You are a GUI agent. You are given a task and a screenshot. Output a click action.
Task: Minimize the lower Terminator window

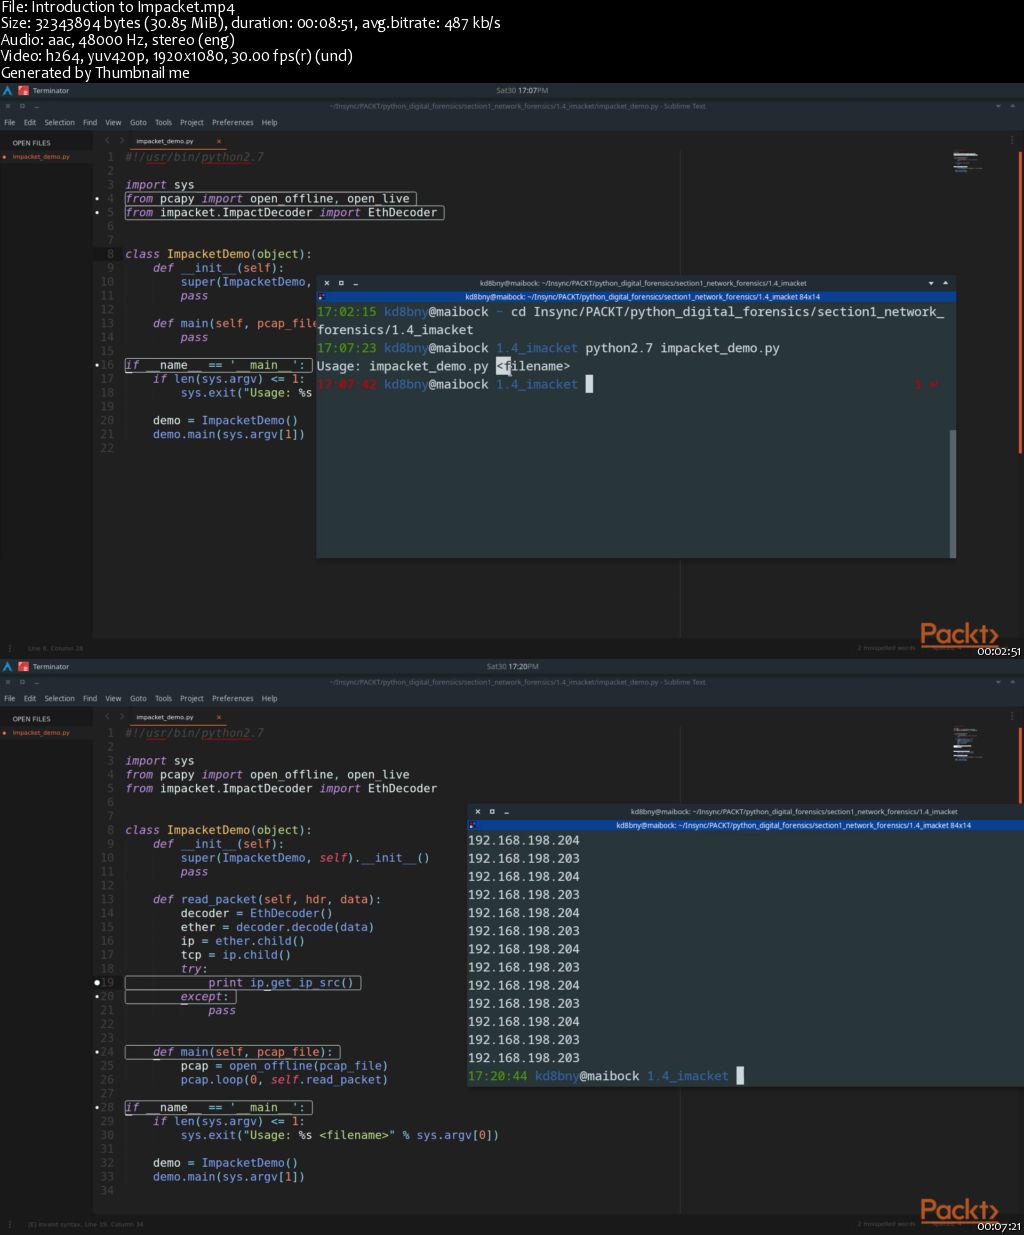pyautogui.click(x=507, y=812)
